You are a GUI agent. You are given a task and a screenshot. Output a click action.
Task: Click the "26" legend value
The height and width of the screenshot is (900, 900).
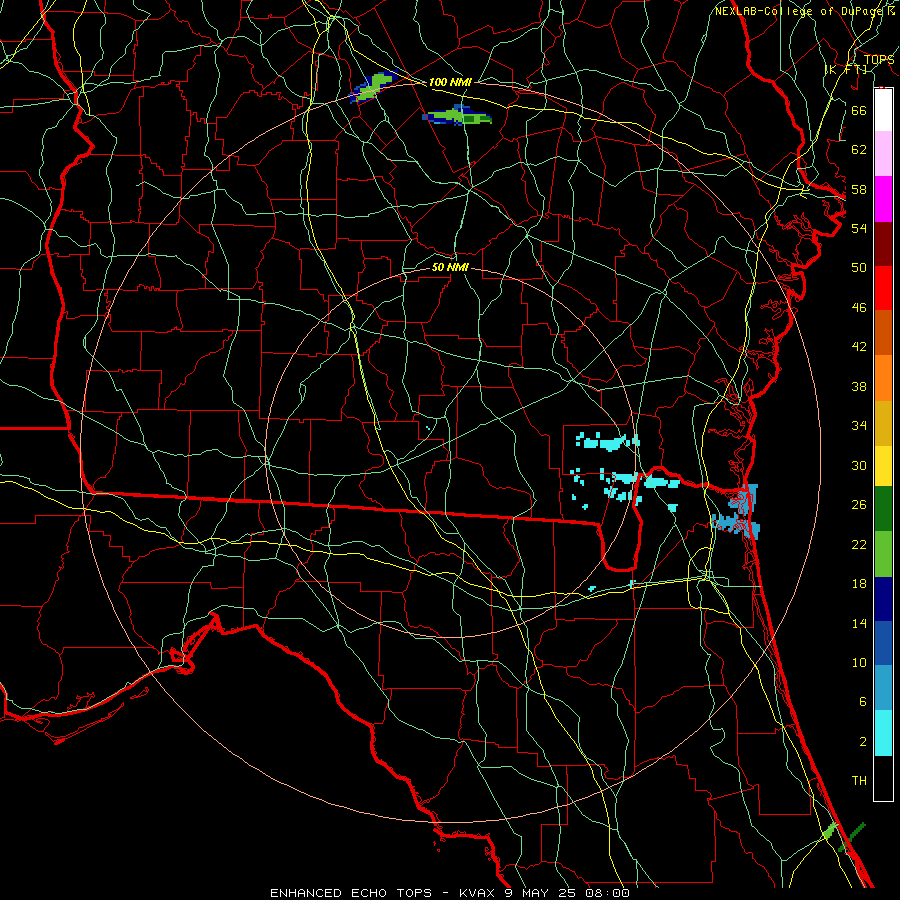pyautogui.click(x=859, y=505)
